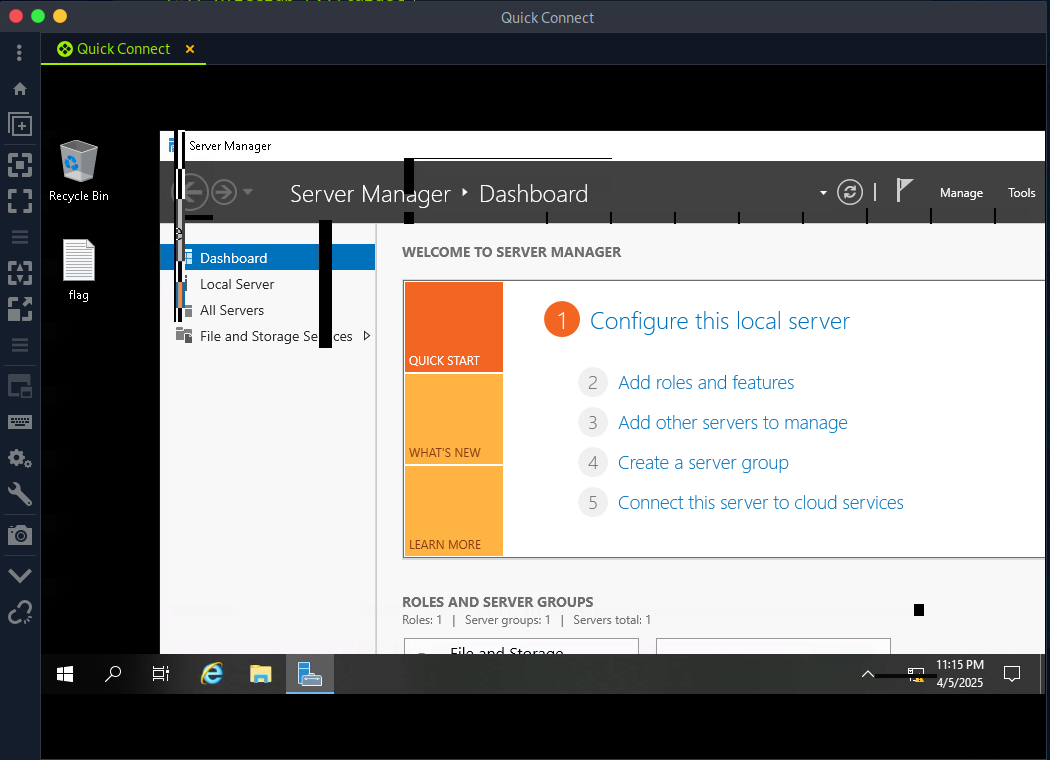Open the notifications flag icon
The height and width of the screenshot is (760, 1050).
click(x=904, y=191)
